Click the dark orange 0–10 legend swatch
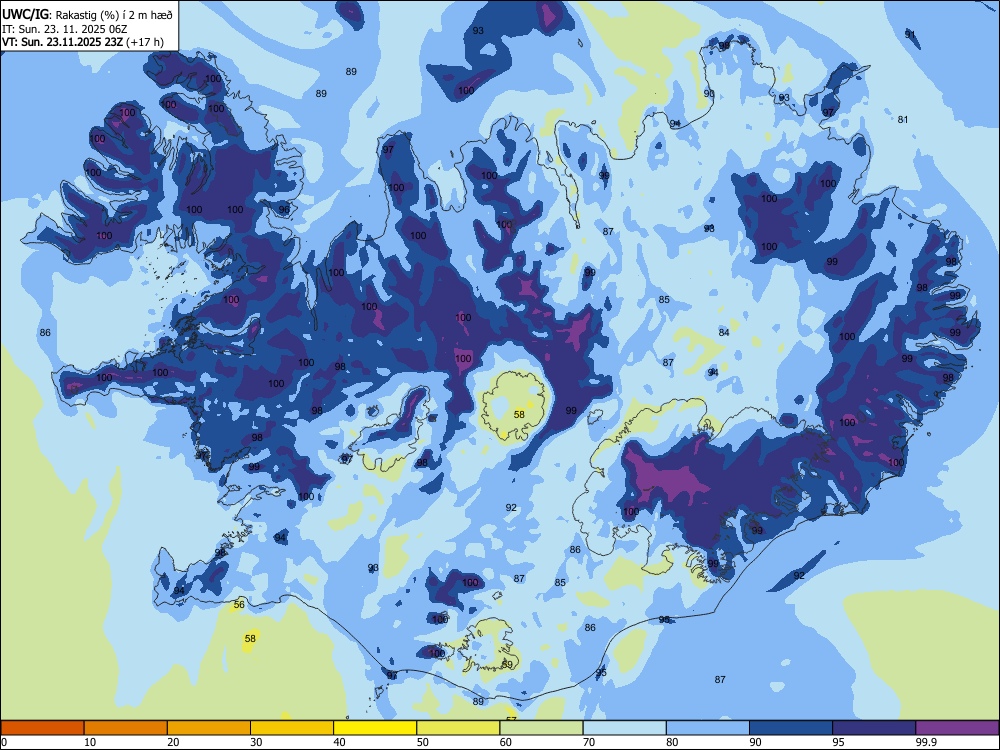This screenshot has height=750, width=1000. [43, 728]
